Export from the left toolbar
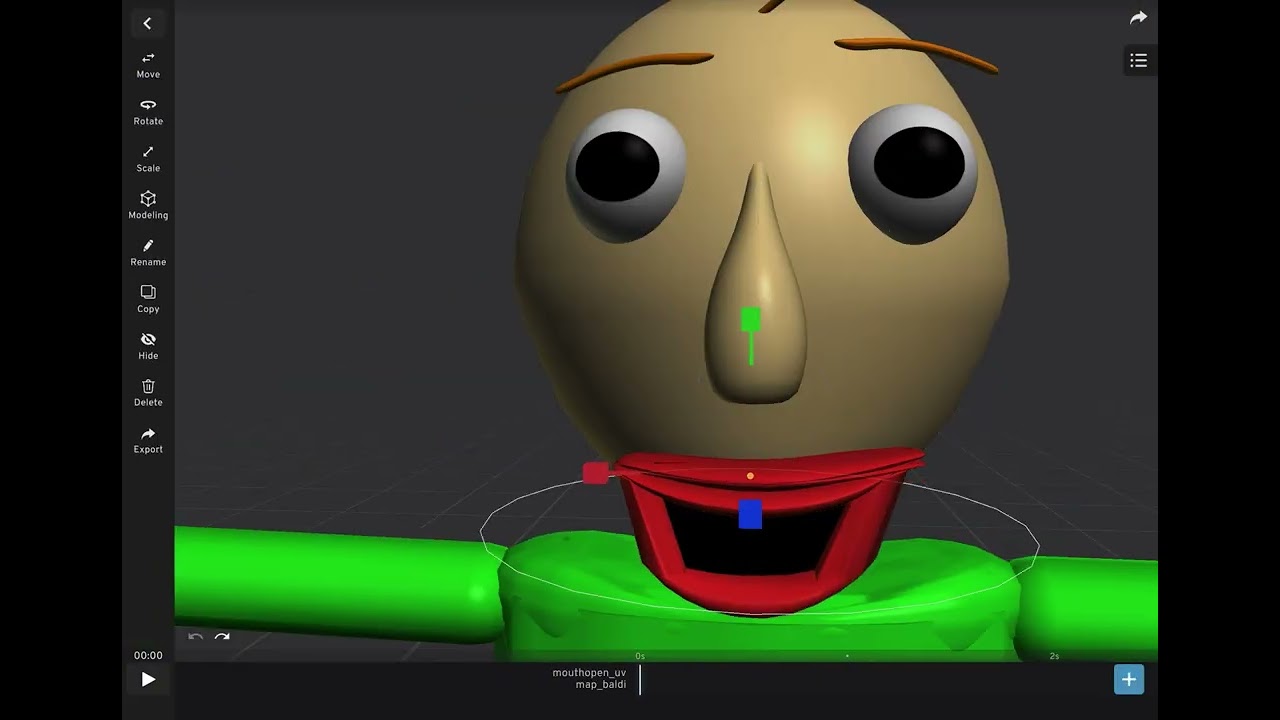 (148, 440)
